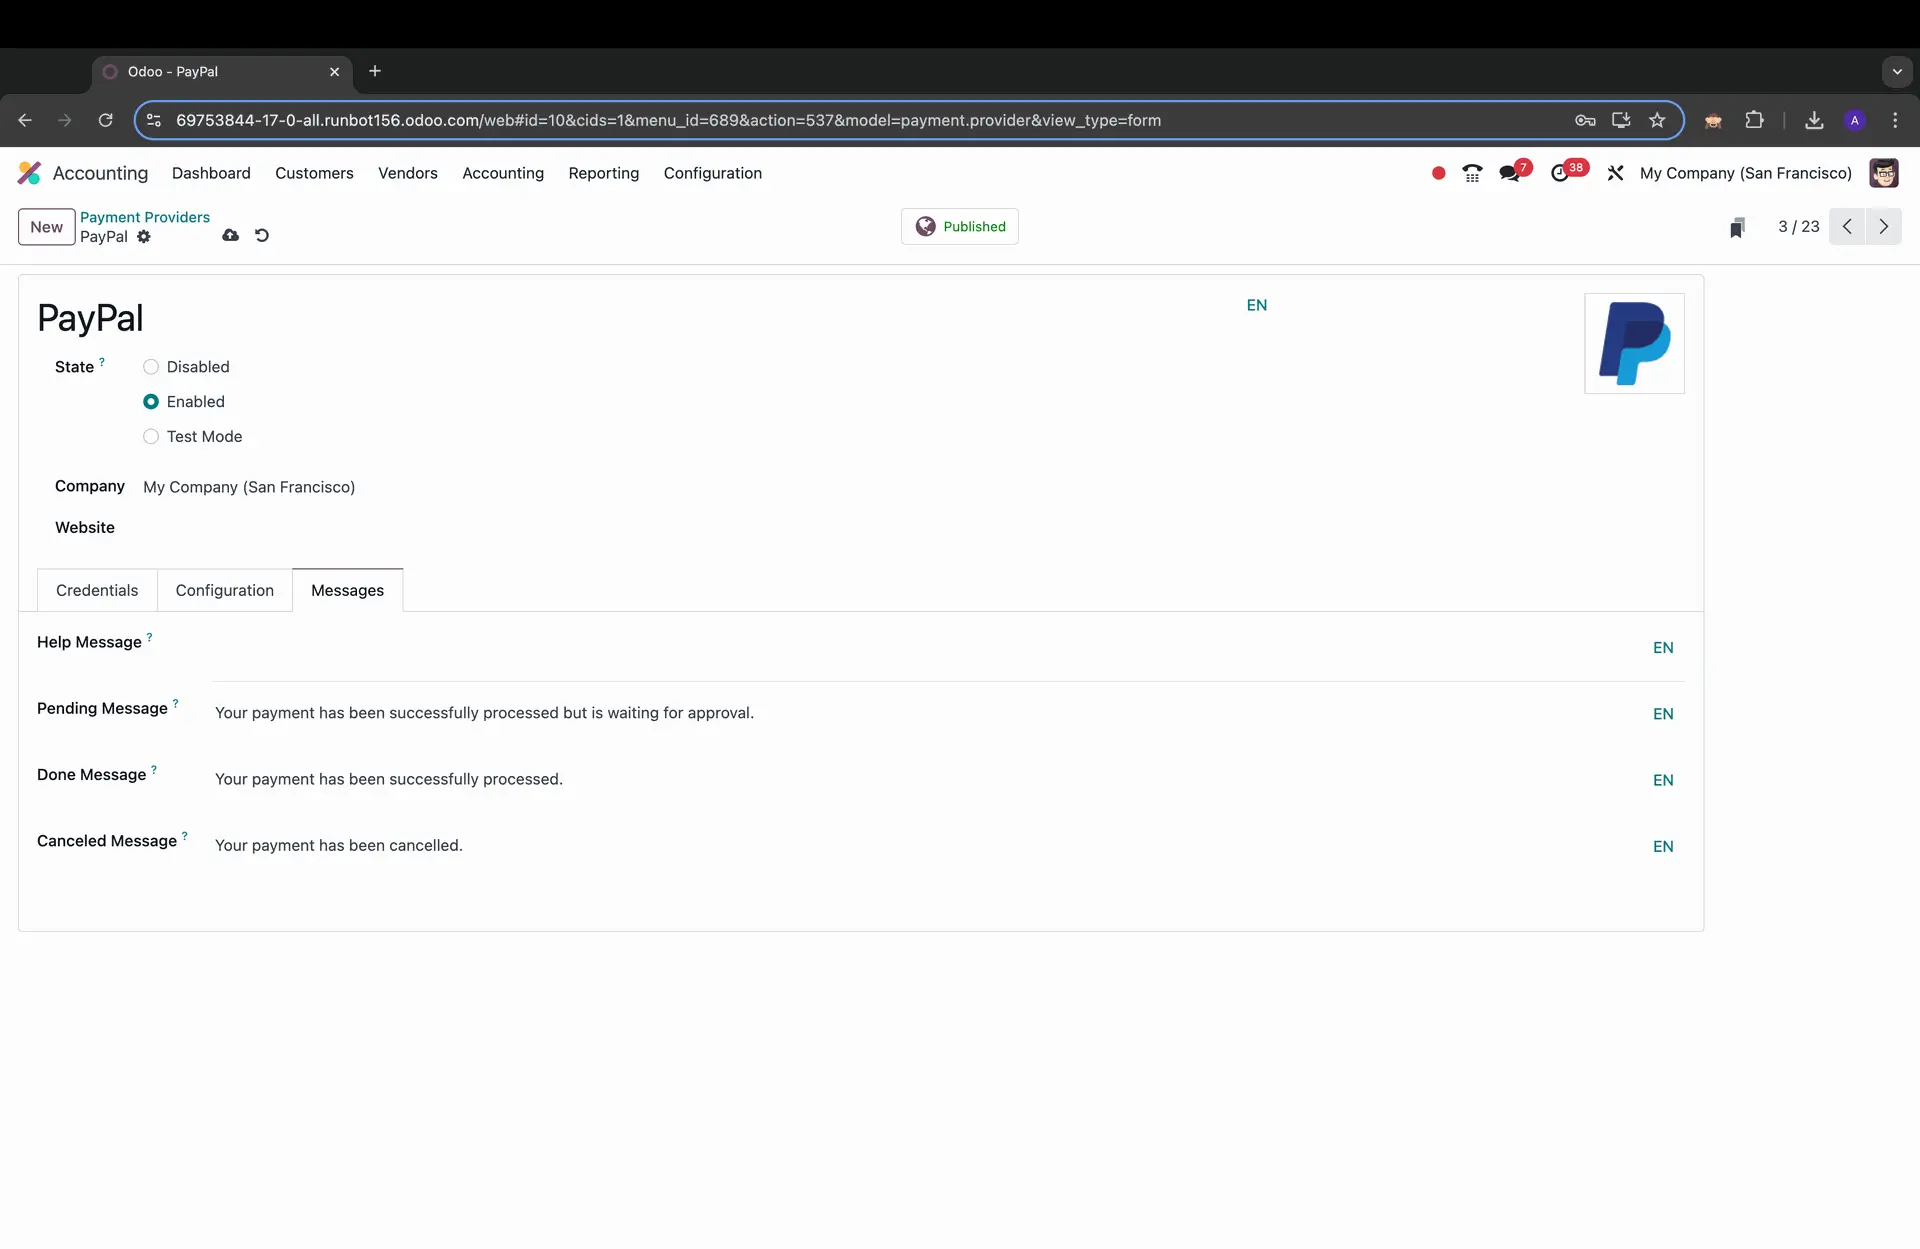Screen dimensions: 1920x1249
Task: Open the Vendors menu
Action: click(408, 173)
